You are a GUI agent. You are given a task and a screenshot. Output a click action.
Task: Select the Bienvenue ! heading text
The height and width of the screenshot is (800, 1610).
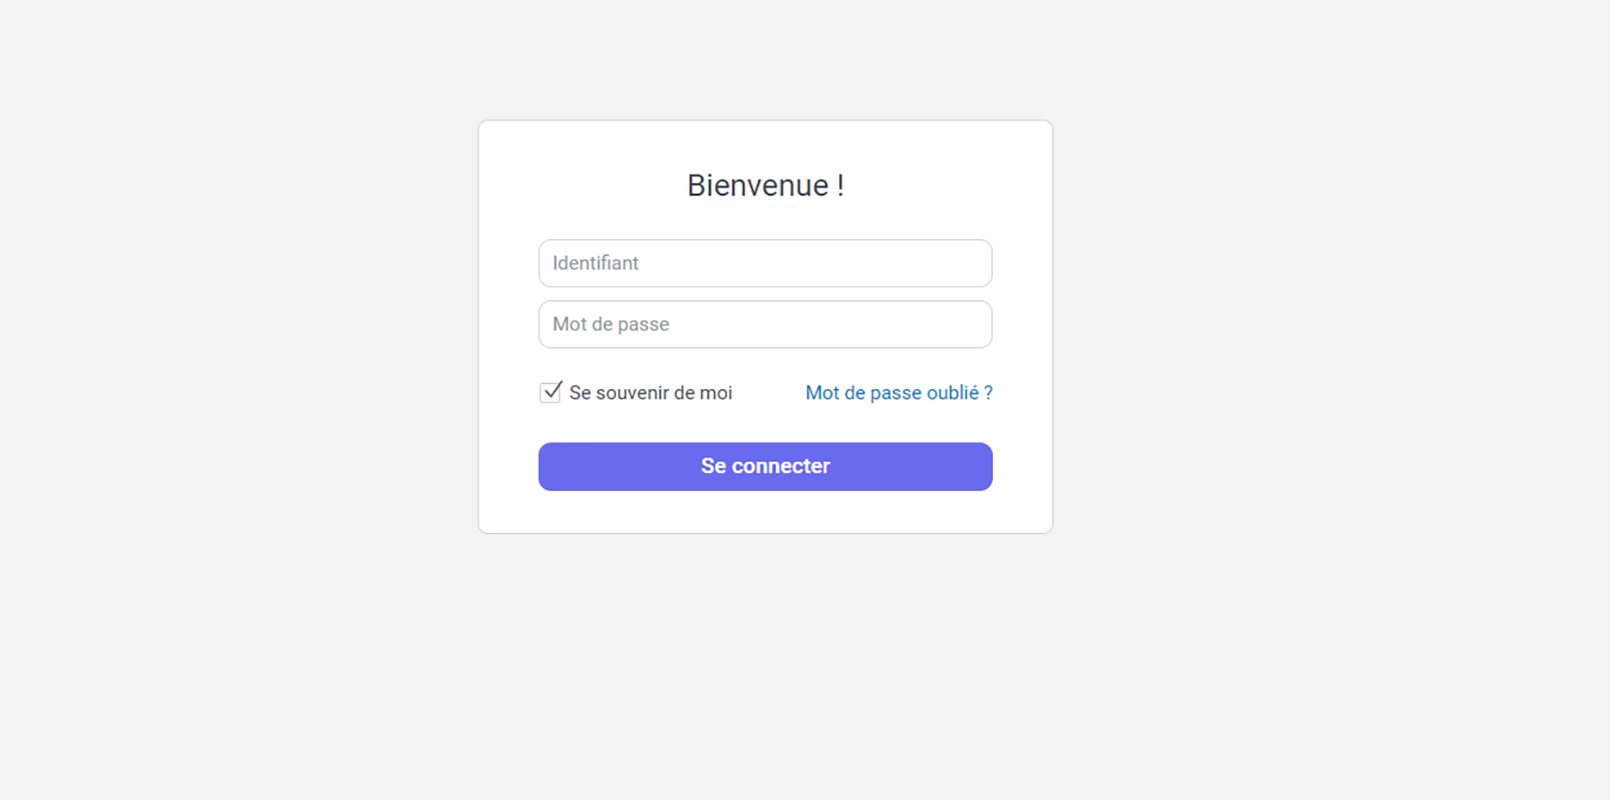click(766, 185)
